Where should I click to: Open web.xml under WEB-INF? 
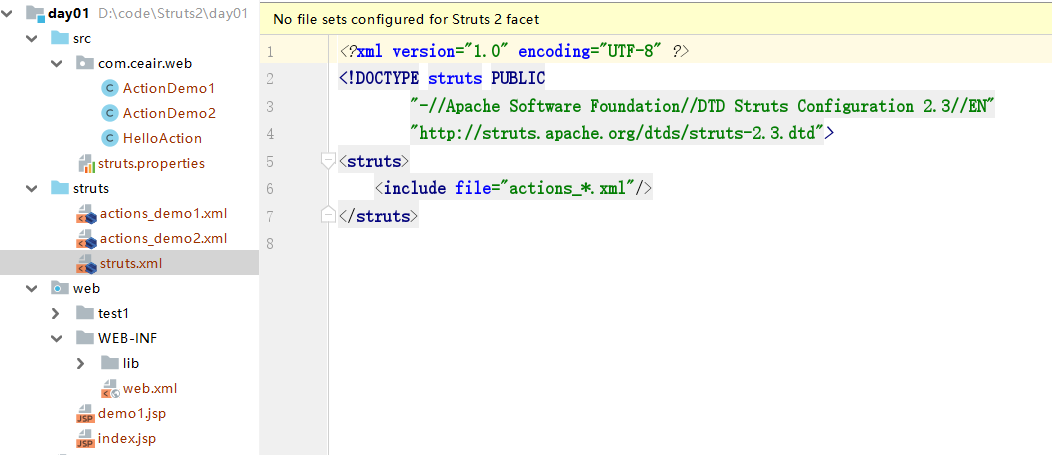(150, 388)
